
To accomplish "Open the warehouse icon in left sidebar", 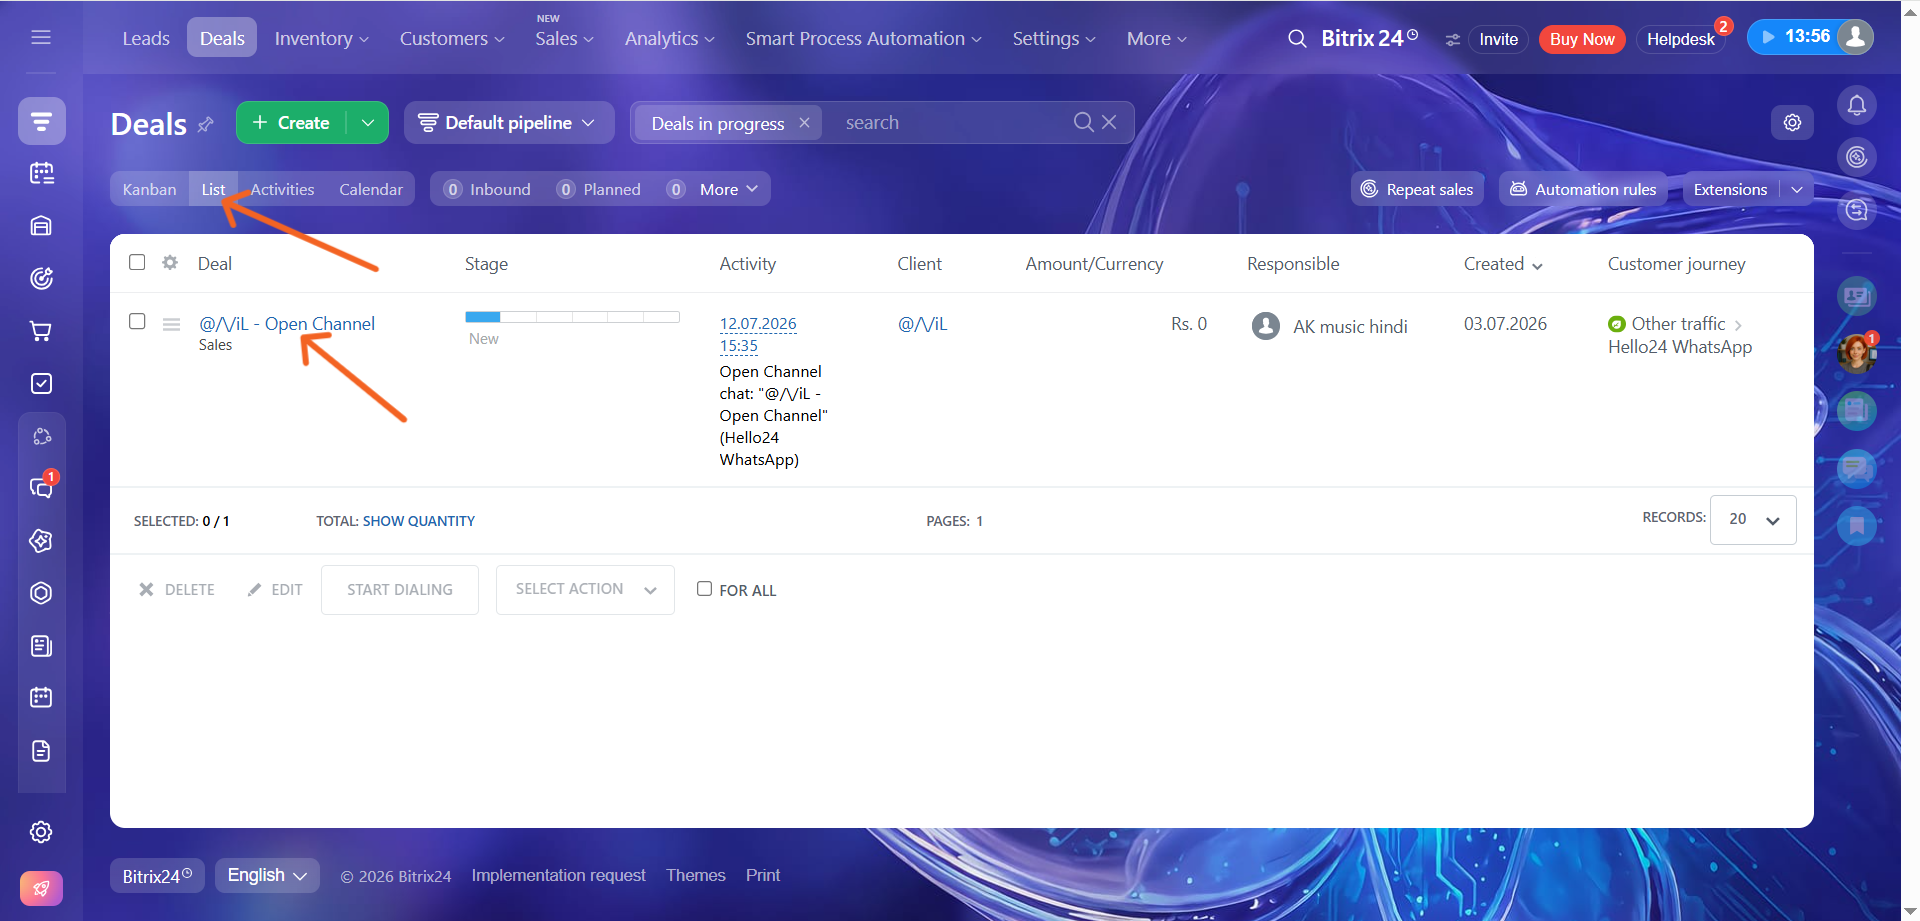I will [41, 226].
